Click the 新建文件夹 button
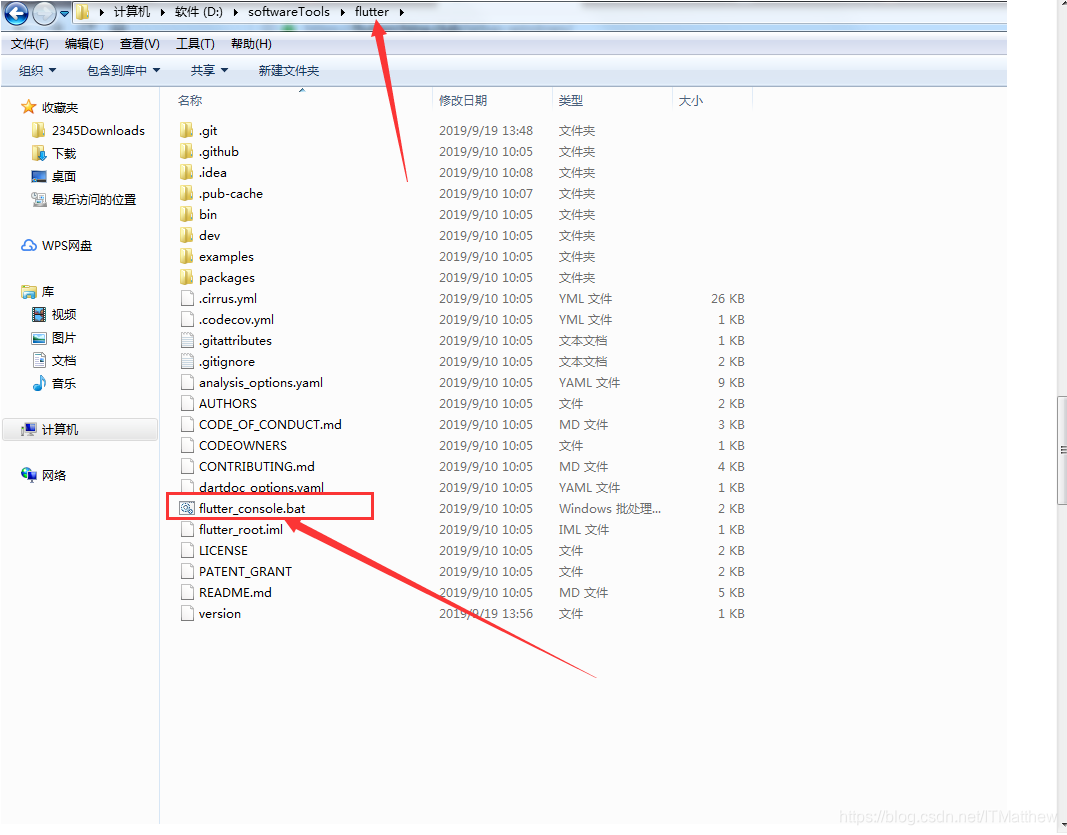 [289, 71]
